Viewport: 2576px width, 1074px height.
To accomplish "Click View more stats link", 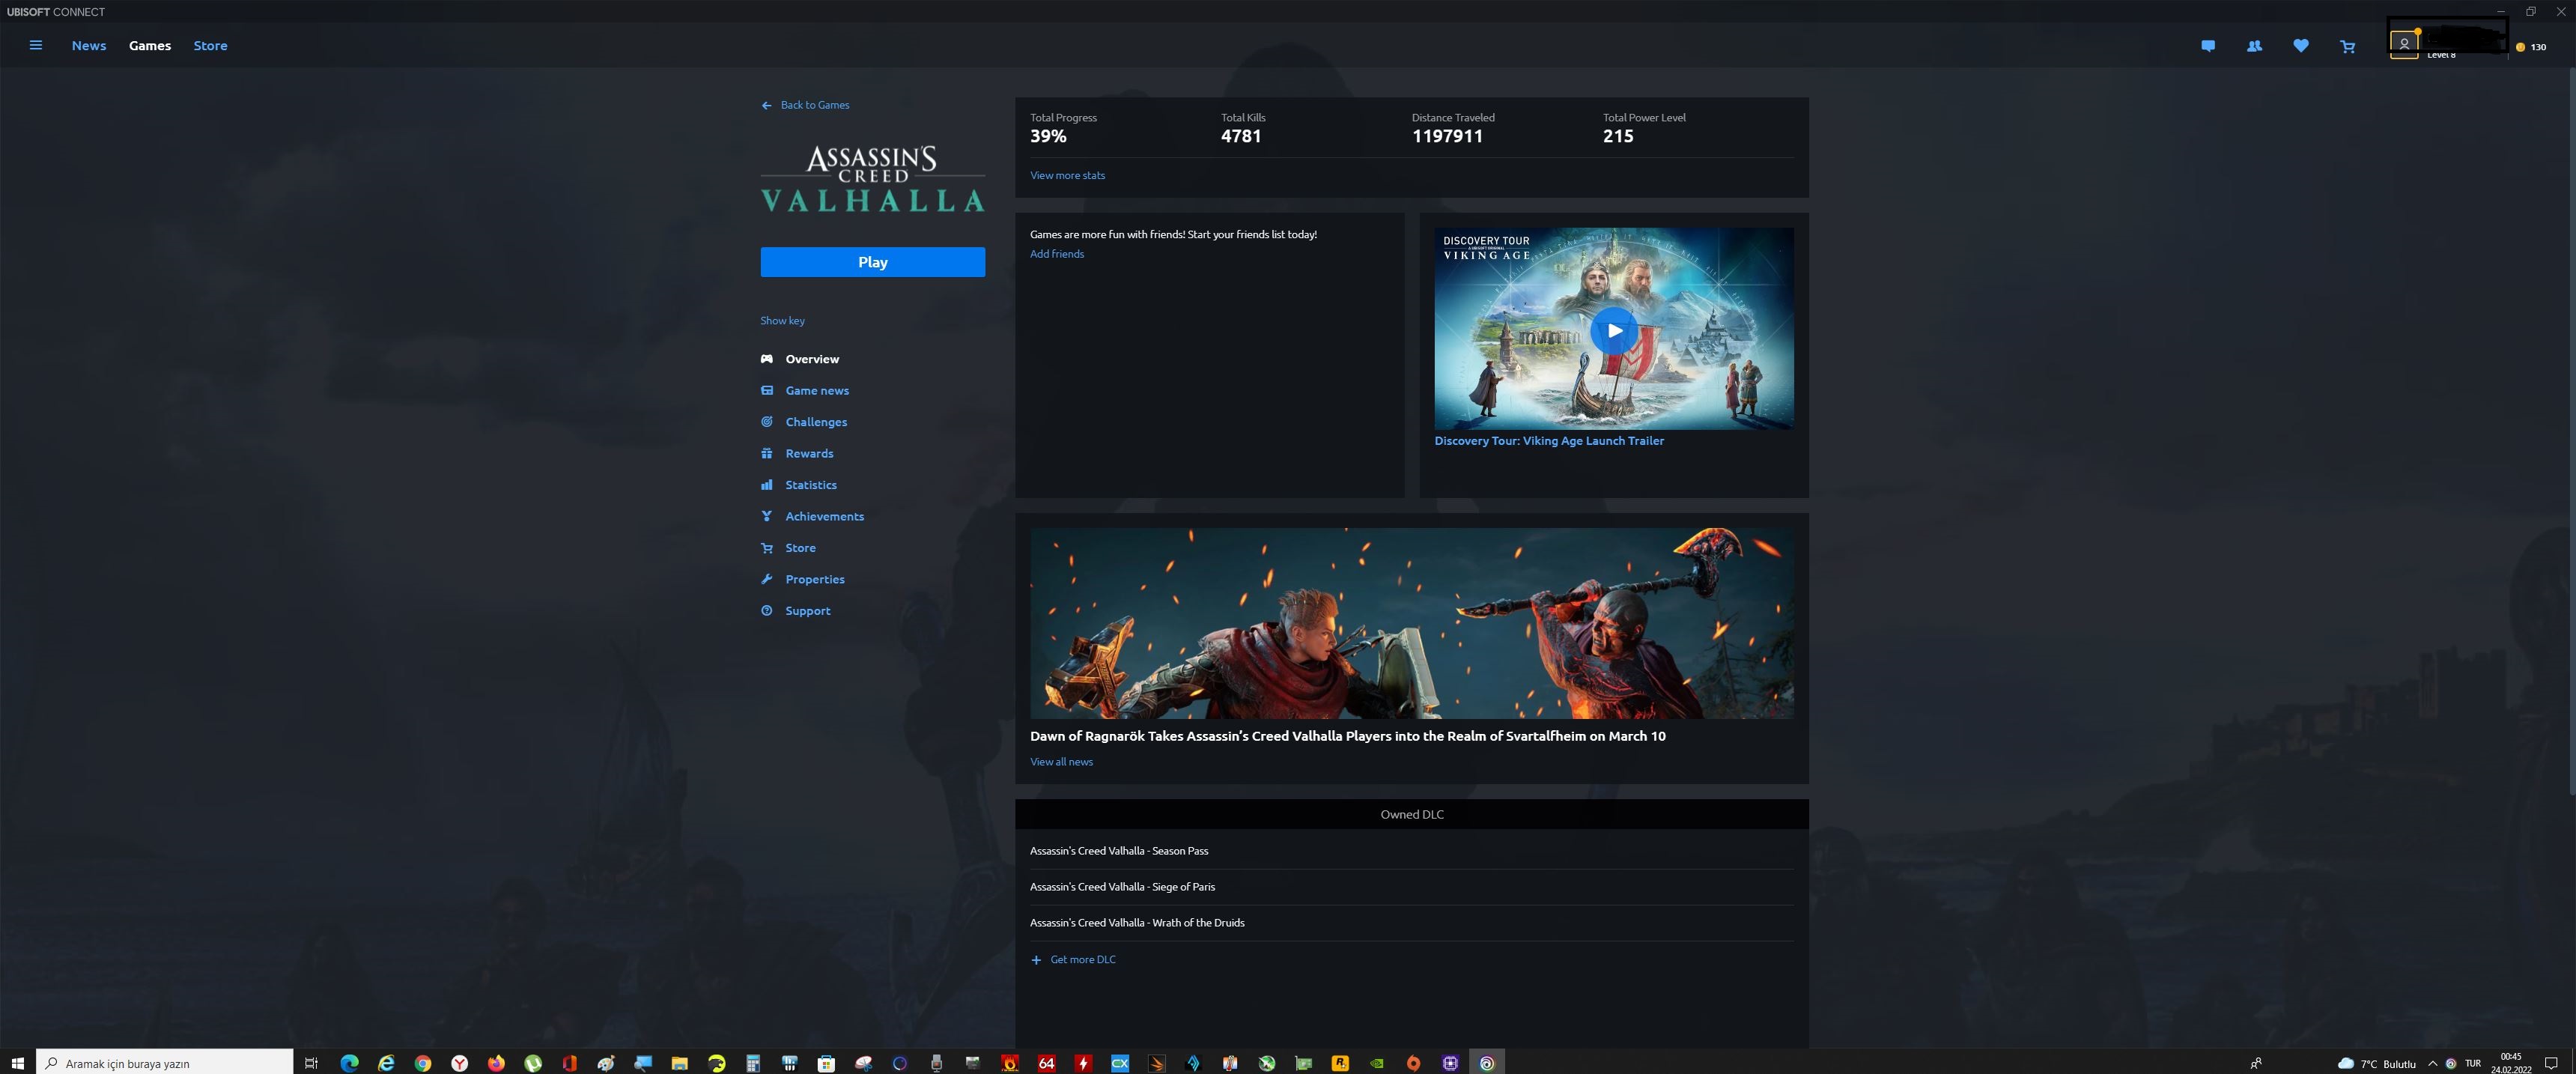I will tap(1067, 175).
